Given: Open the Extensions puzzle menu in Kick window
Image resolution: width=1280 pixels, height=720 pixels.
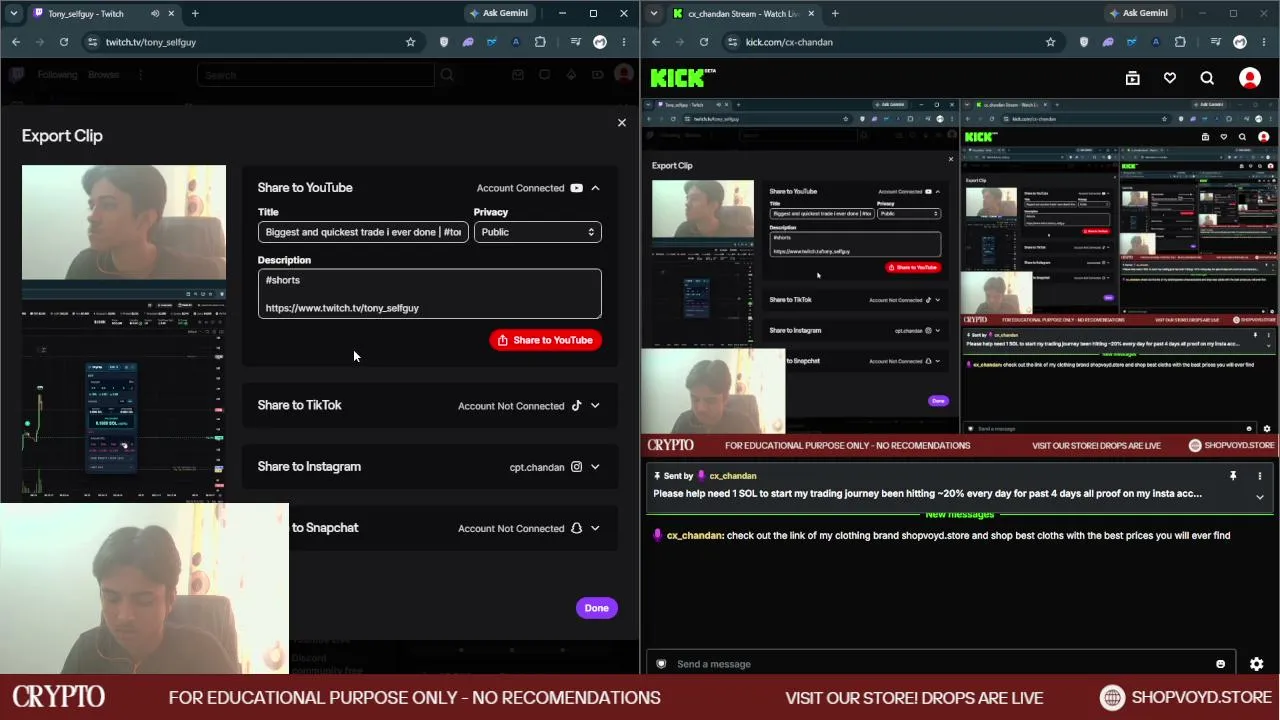Looking at the screenshot, I should (1180, 42).
